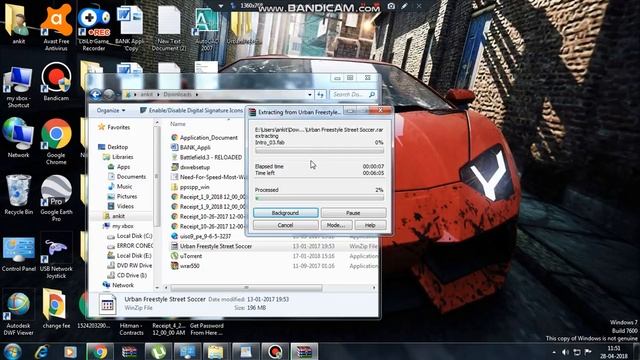Click the Bandicam pencil draw icon
The image size is (640, 360).
click(x=404, y=6)
